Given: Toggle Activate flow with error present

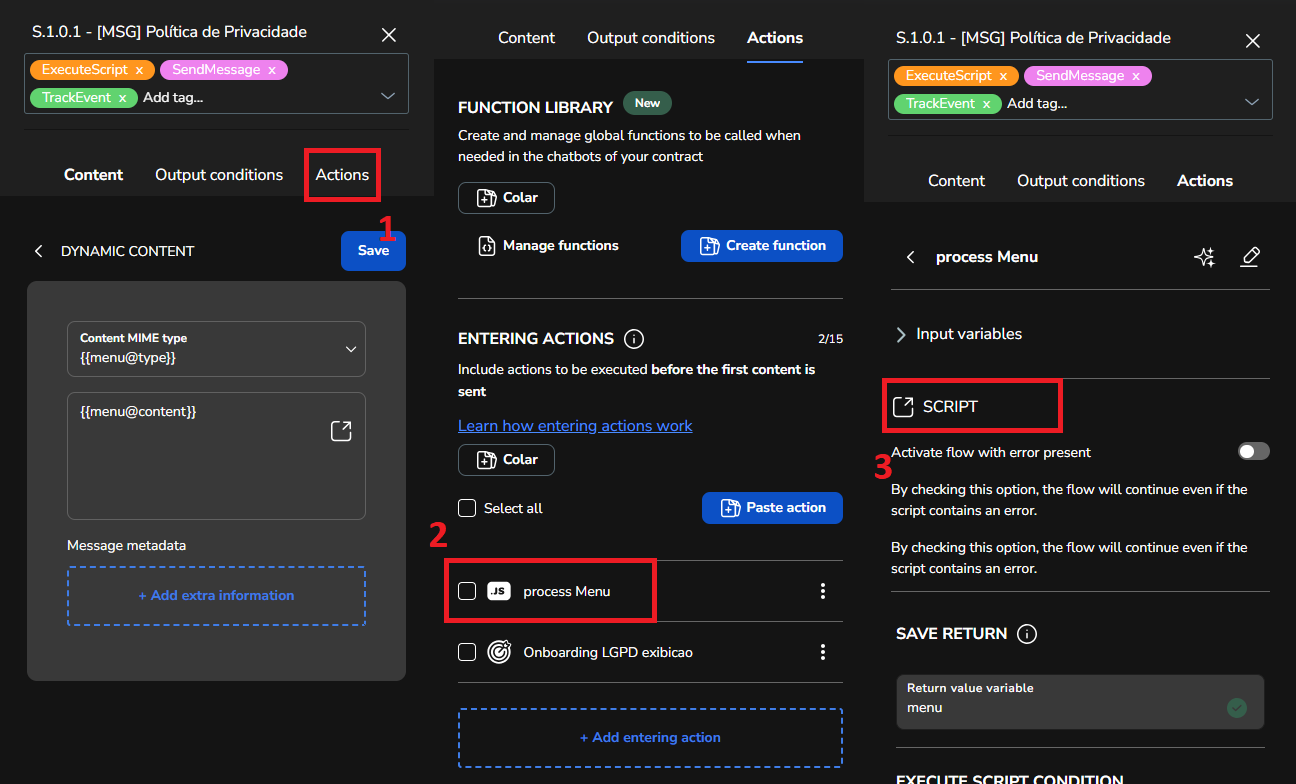Looking at the screenshot, I should [x=1253, y=451].
